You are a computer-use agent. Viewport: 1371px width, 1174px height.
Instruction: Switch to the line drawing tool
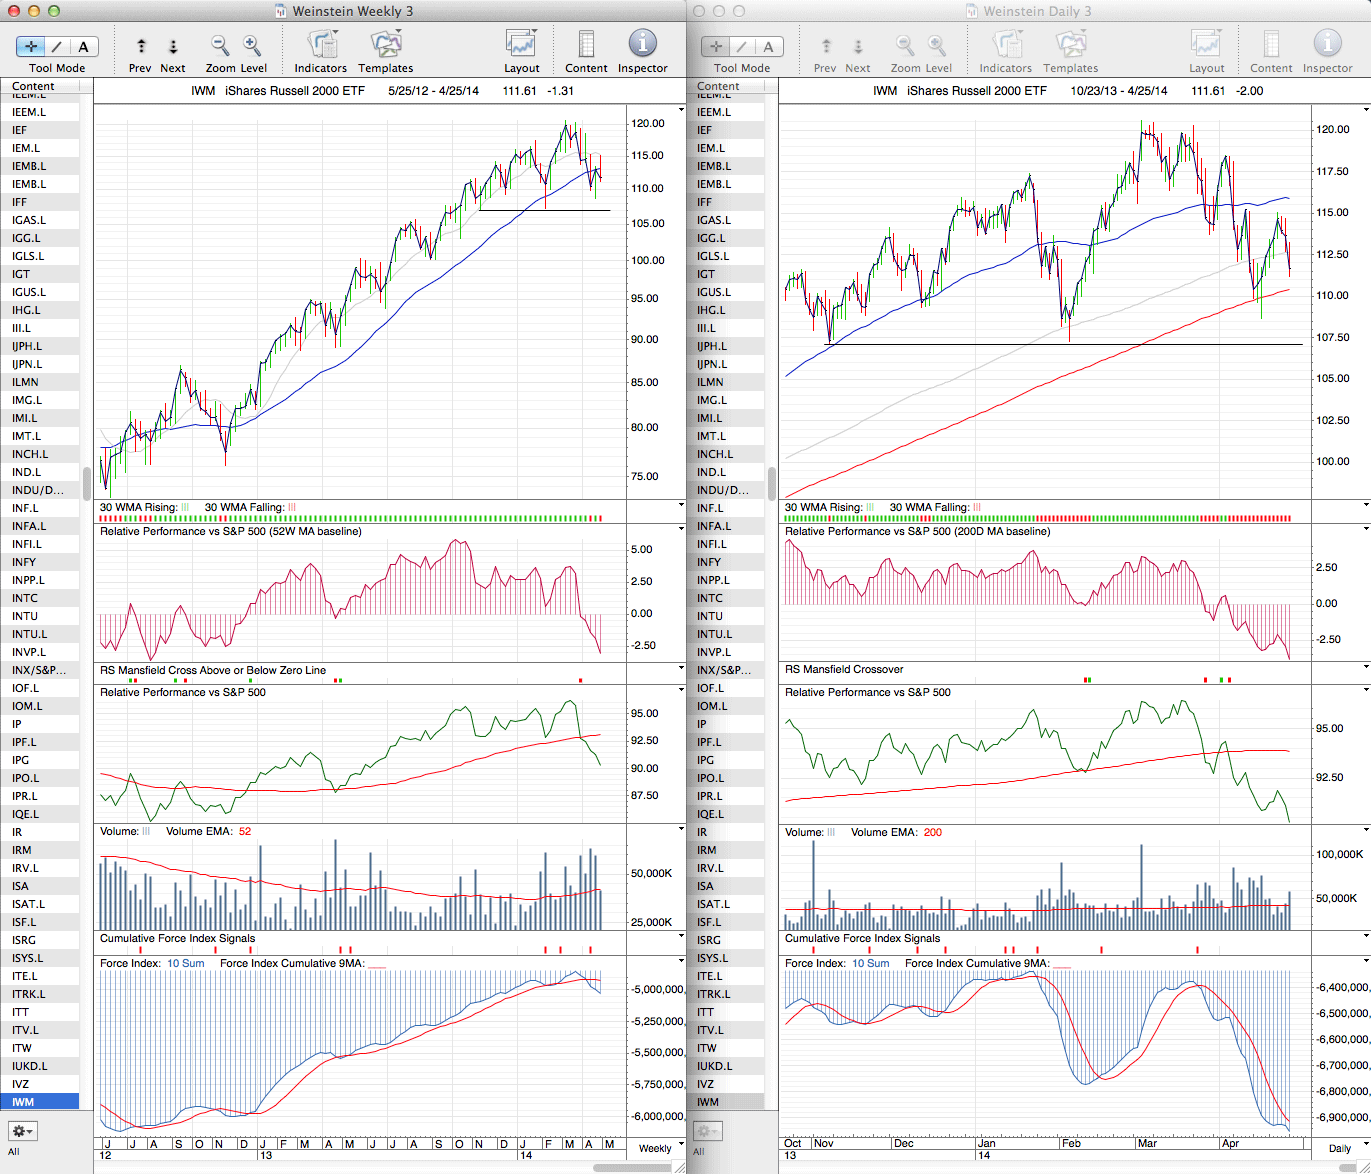57,46
